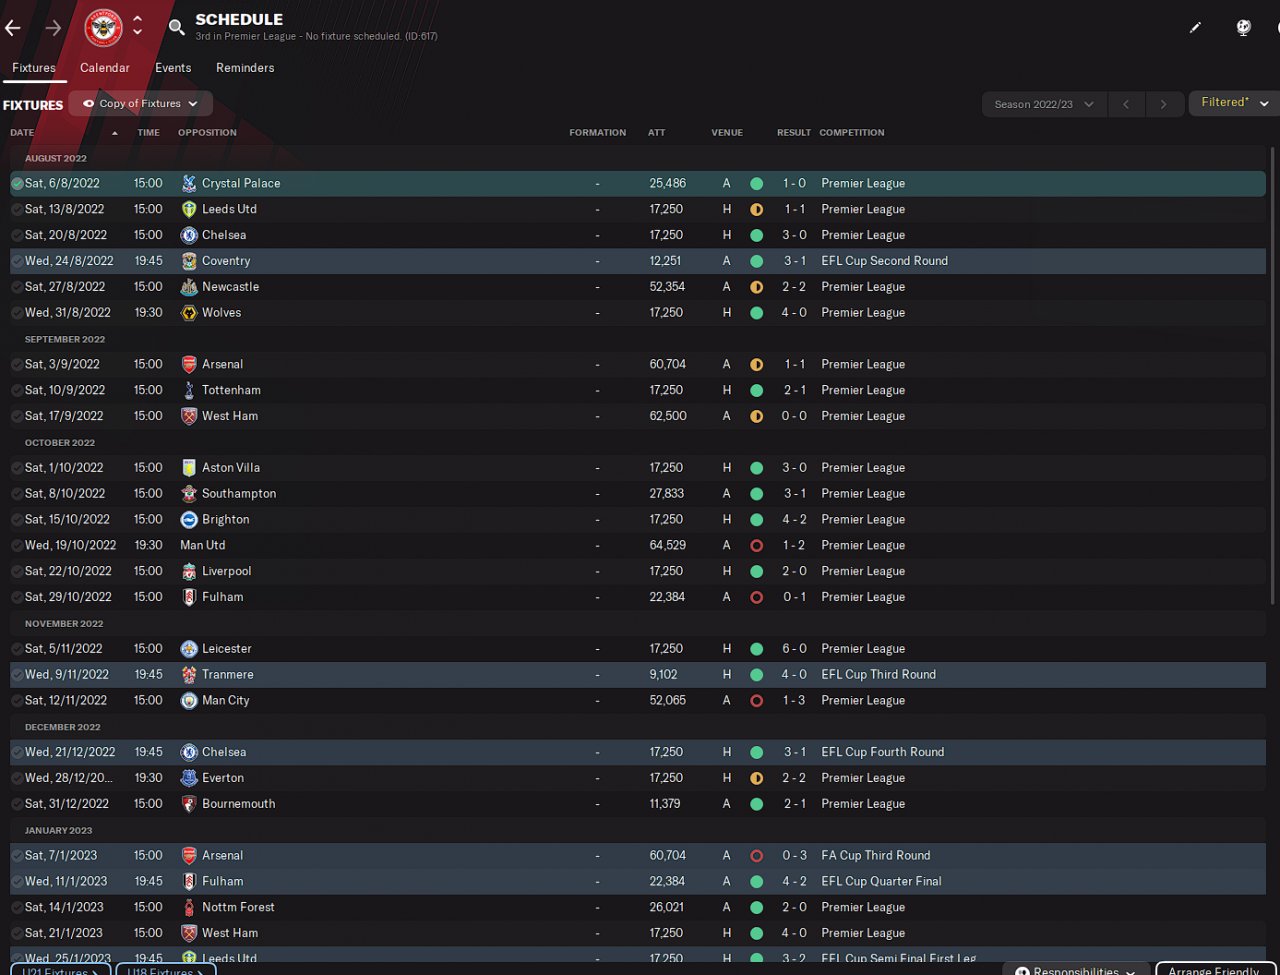Open the Filtered dropdown

pos(1234,103)
